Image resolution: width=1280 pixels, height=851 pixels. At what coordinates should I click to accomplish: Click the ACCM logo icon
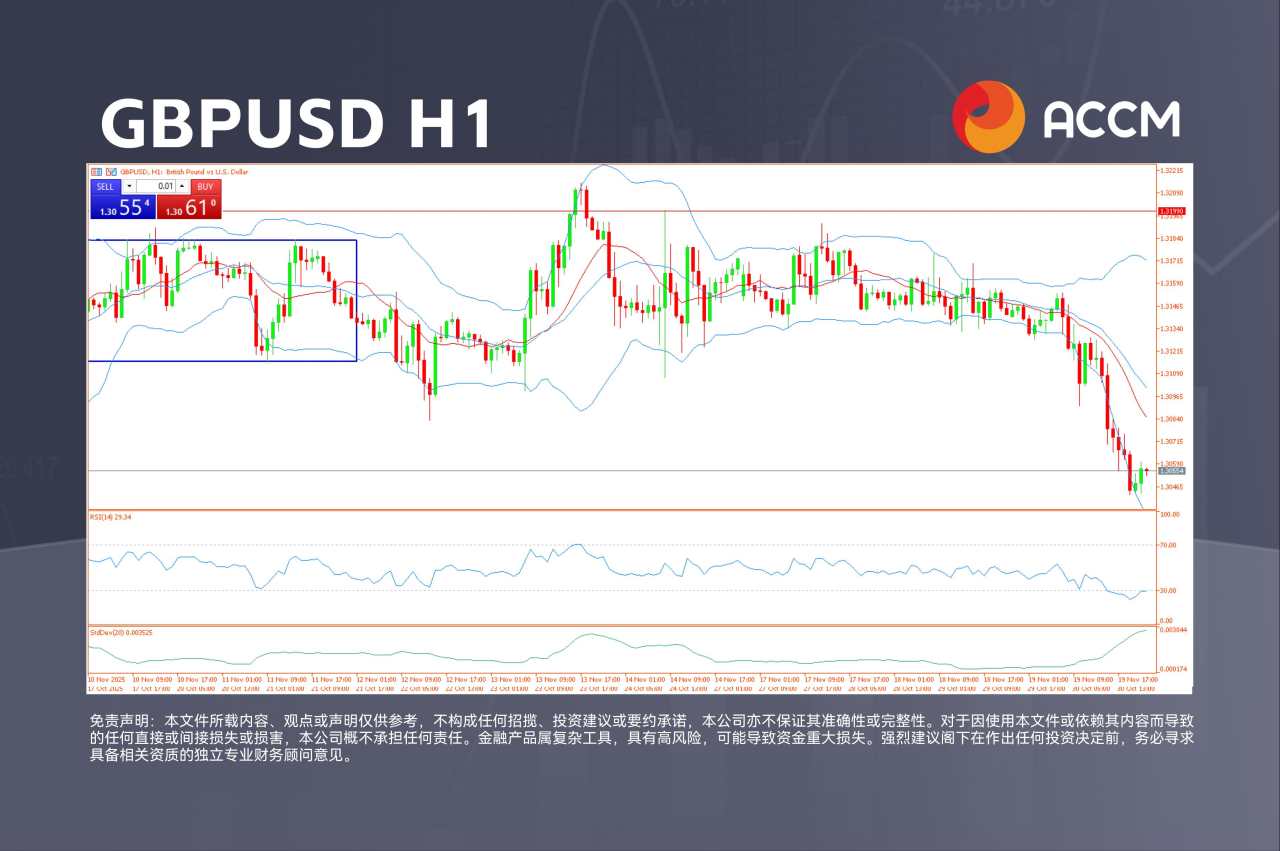tap(988, 119)
